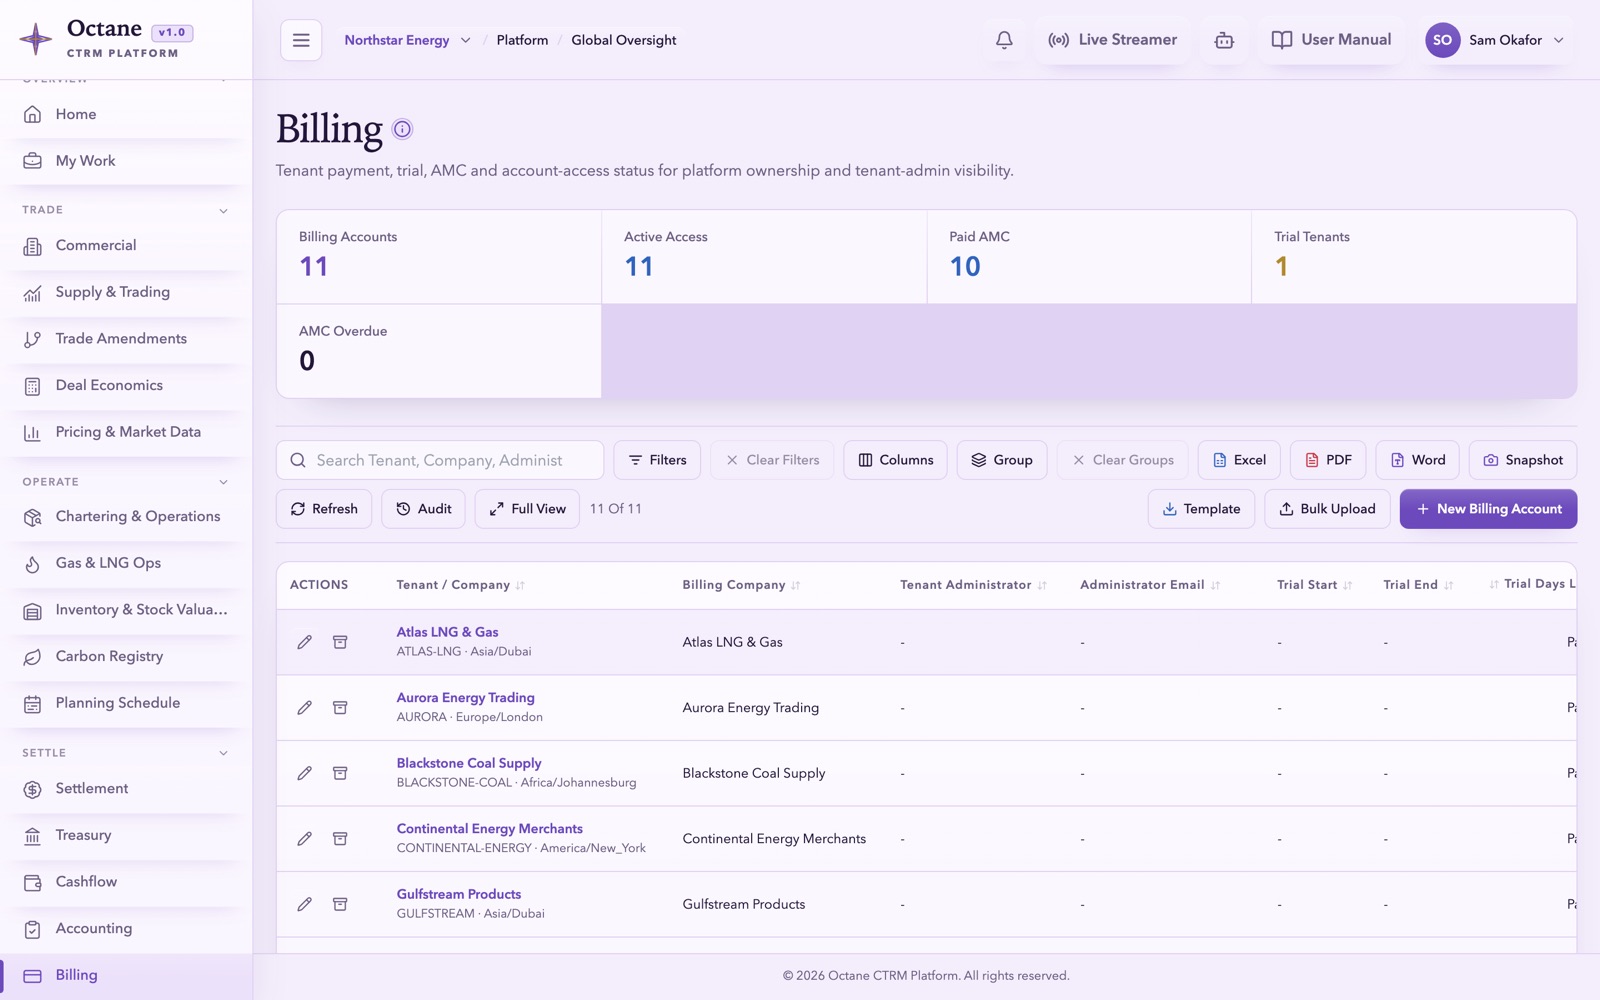The width and height of the screenshot is (1600, 1000).
Task: Open the Filters panel
Action: (657, 460)
